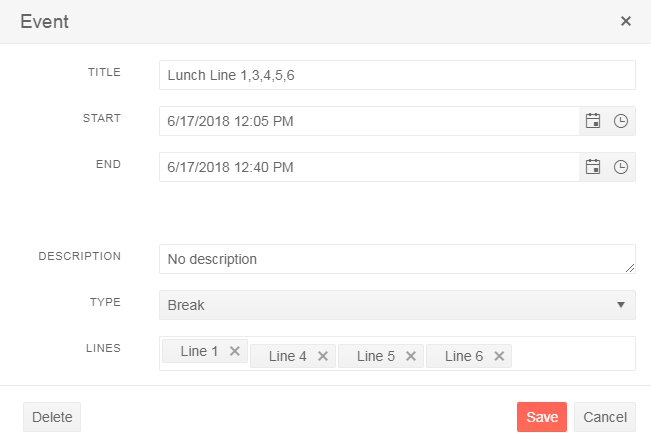Click into the END date-time field

coord(369,167)
